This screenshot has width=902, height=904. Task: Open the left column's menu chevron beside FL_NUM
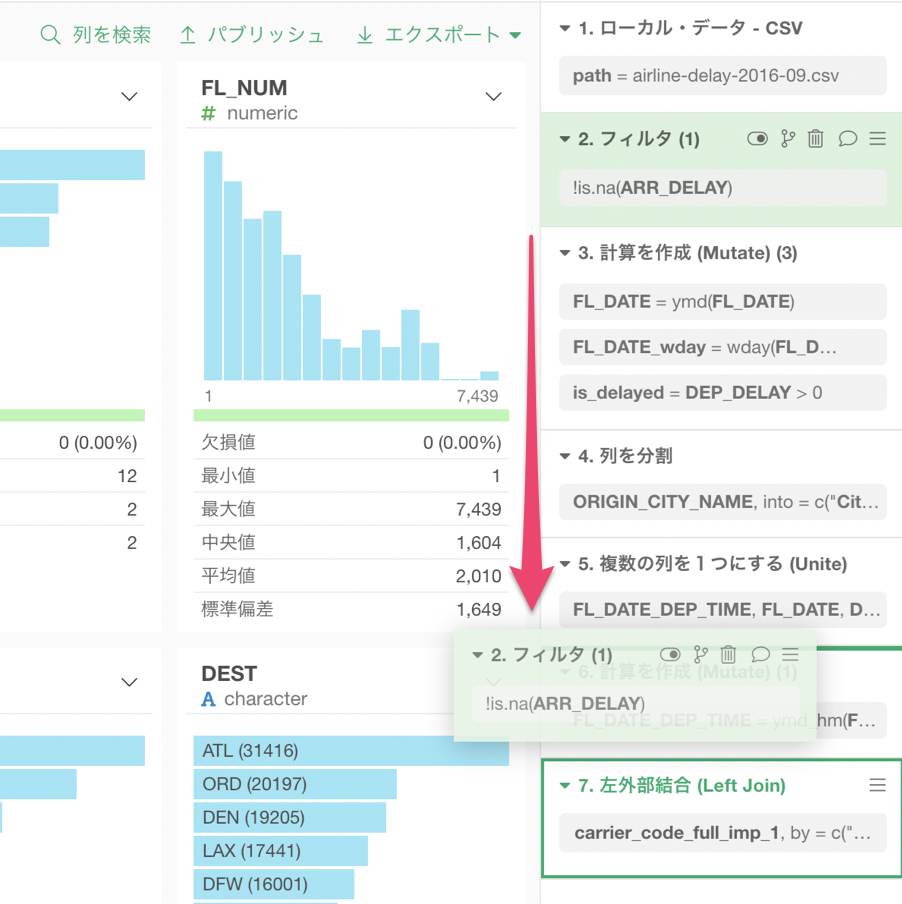click(x=129, y=96)
